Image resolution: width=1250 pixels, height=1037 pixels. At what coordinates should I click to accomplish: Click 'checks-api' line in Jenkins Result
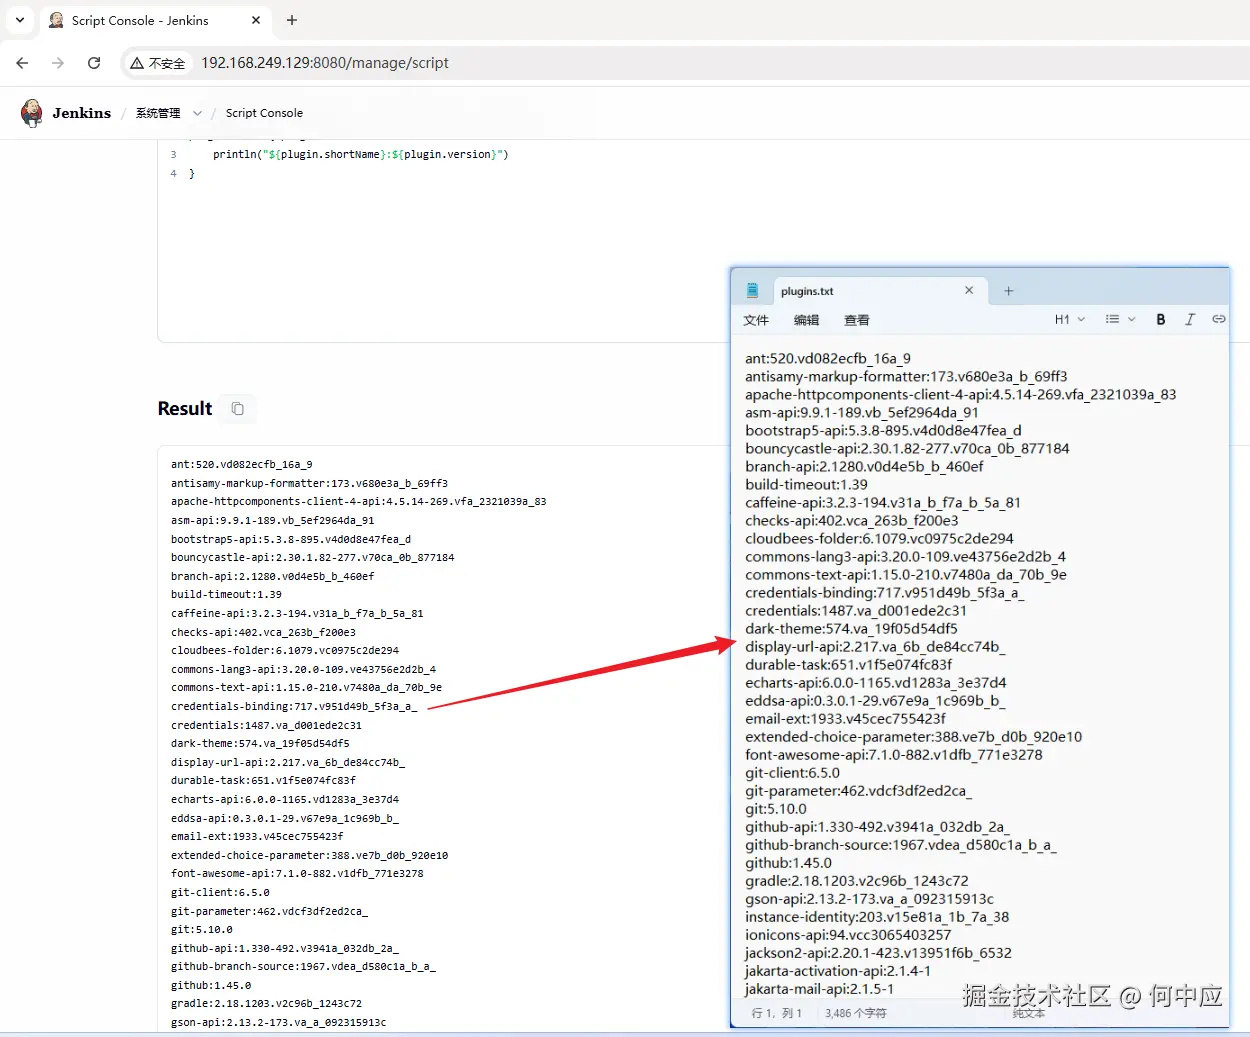point(263,632)
